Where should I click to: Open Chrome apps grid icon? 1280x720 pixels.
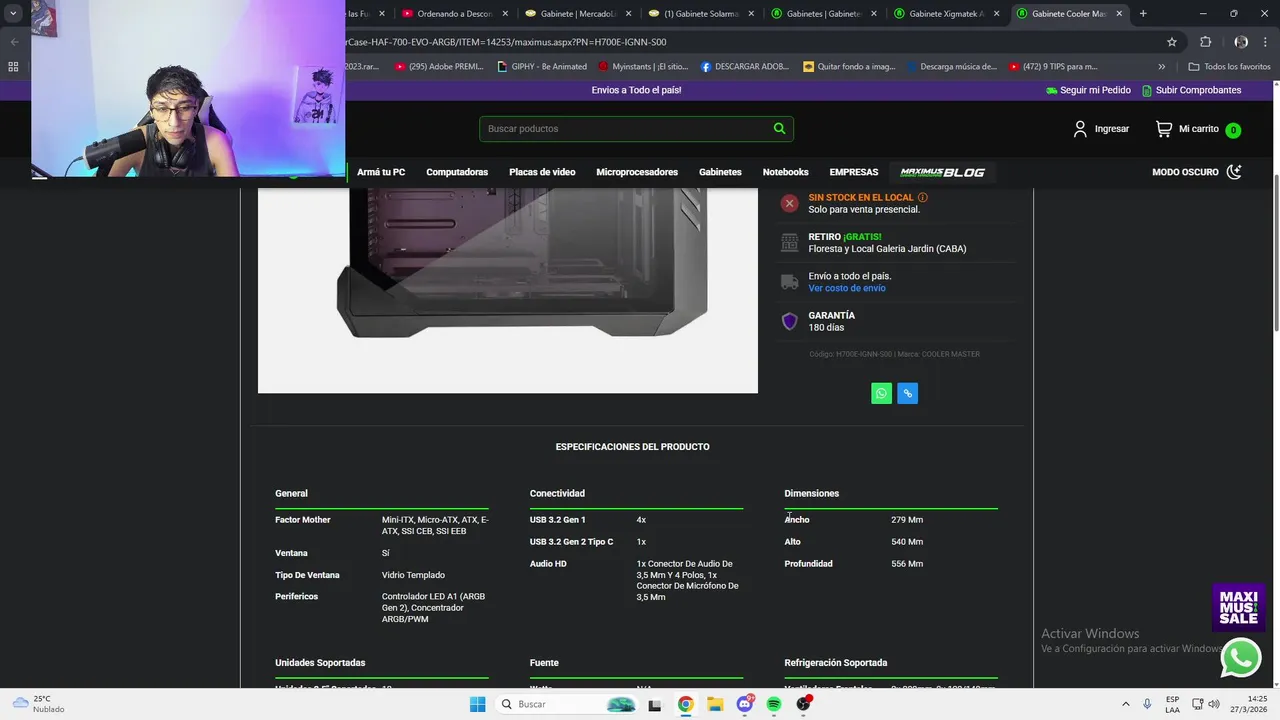[13, 67]
